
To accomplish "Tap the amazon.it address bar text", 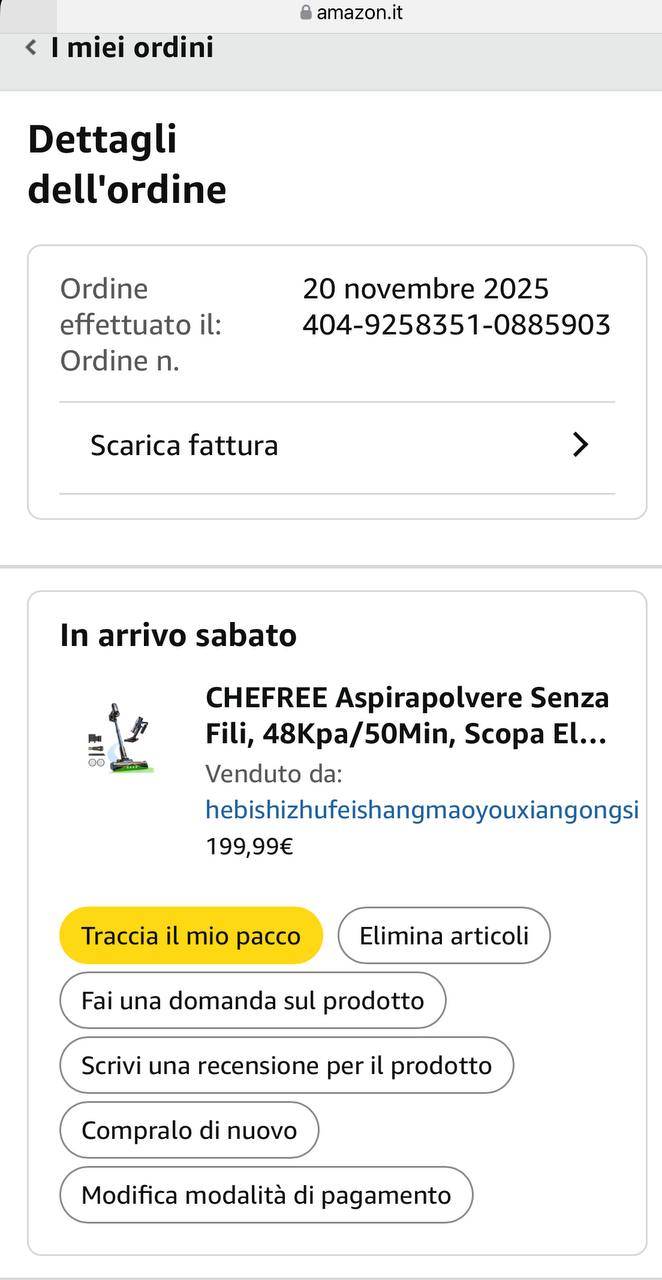I will (x=359, y=13).
